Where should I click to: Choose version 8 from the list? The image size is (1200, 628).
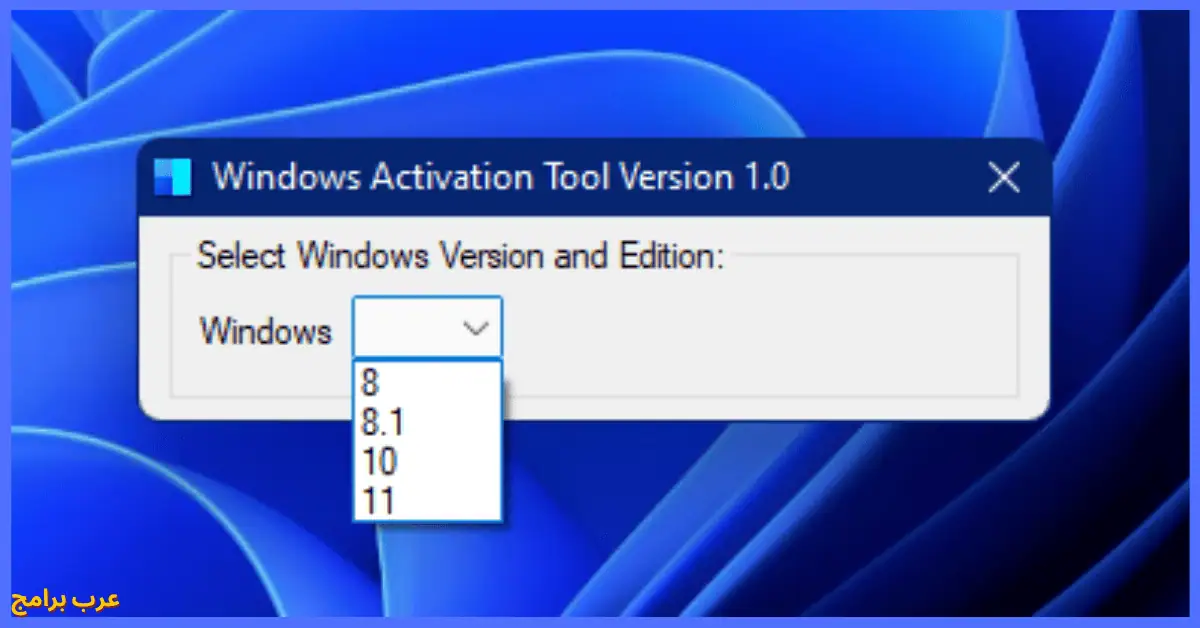(x=428, y=383)
